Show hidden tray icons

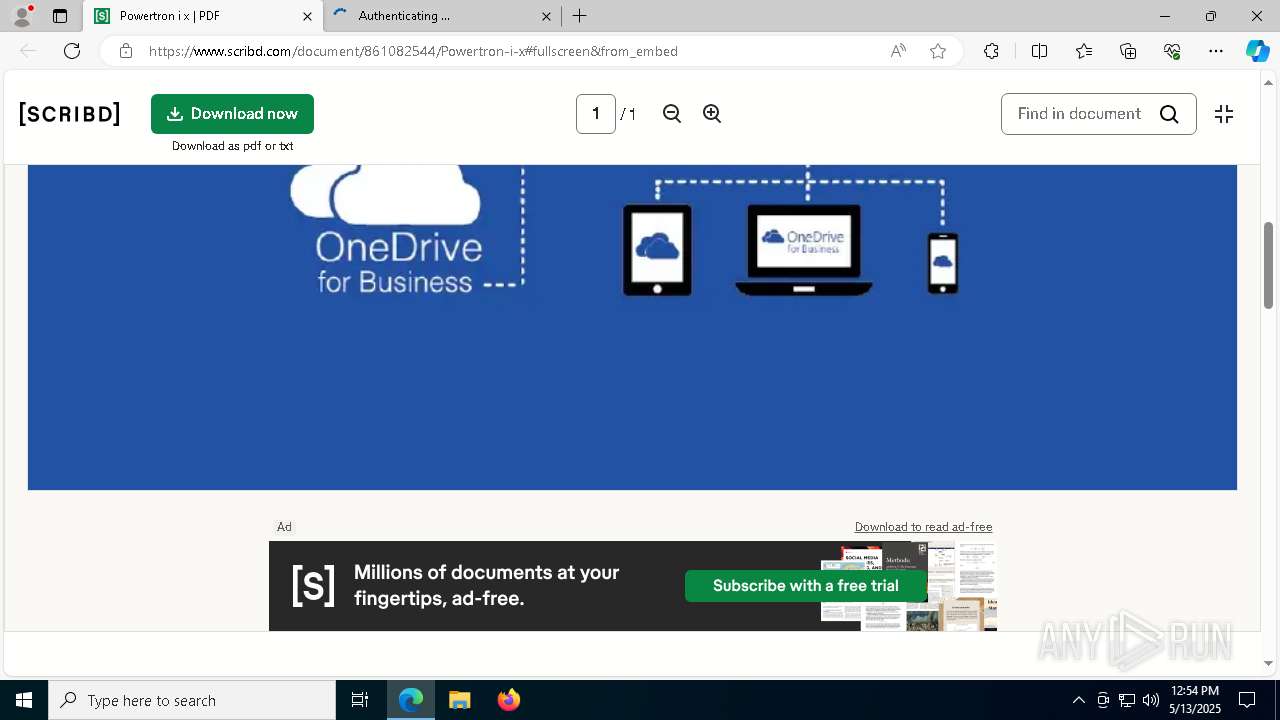(1078, 700)
